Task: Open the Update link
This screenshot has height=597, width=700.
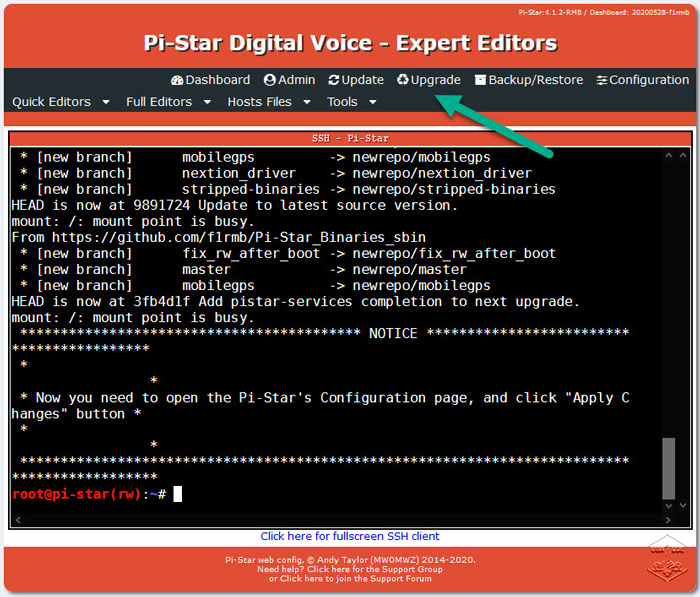Action: [356, 80]
